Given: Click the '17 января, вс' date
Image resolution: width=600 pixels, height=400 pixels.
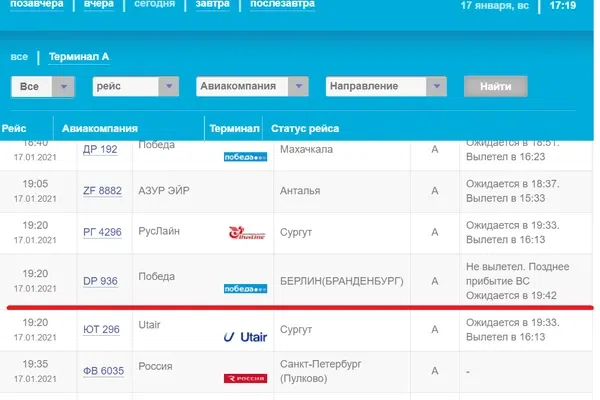Looking at the screenshot, I should [494, 5].
